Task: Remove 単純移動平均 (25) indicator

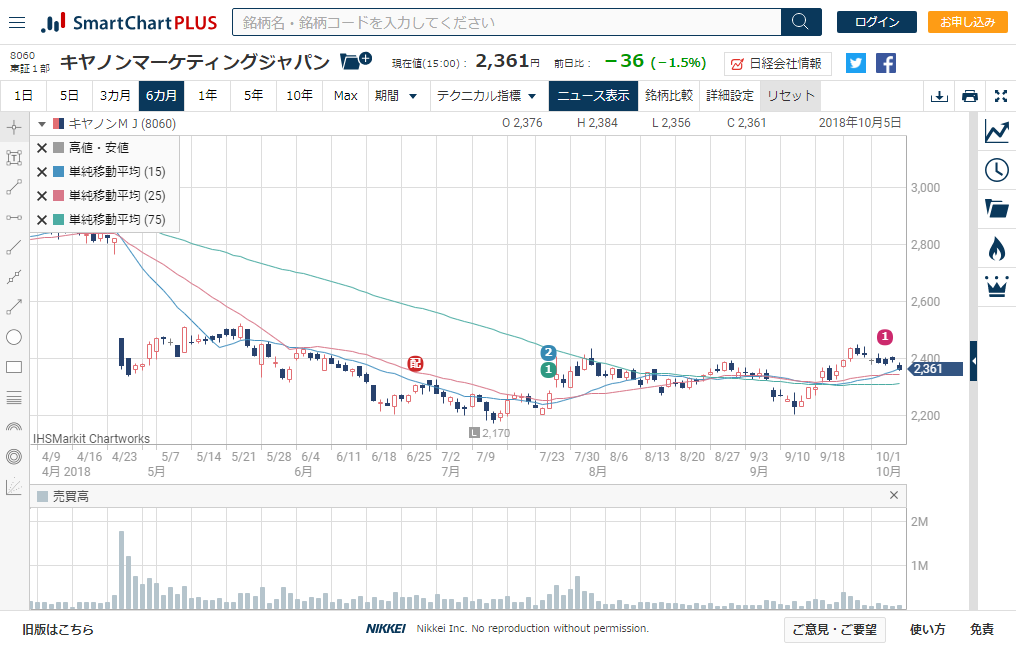Action: pyautogui.click(x=42, y=196)
